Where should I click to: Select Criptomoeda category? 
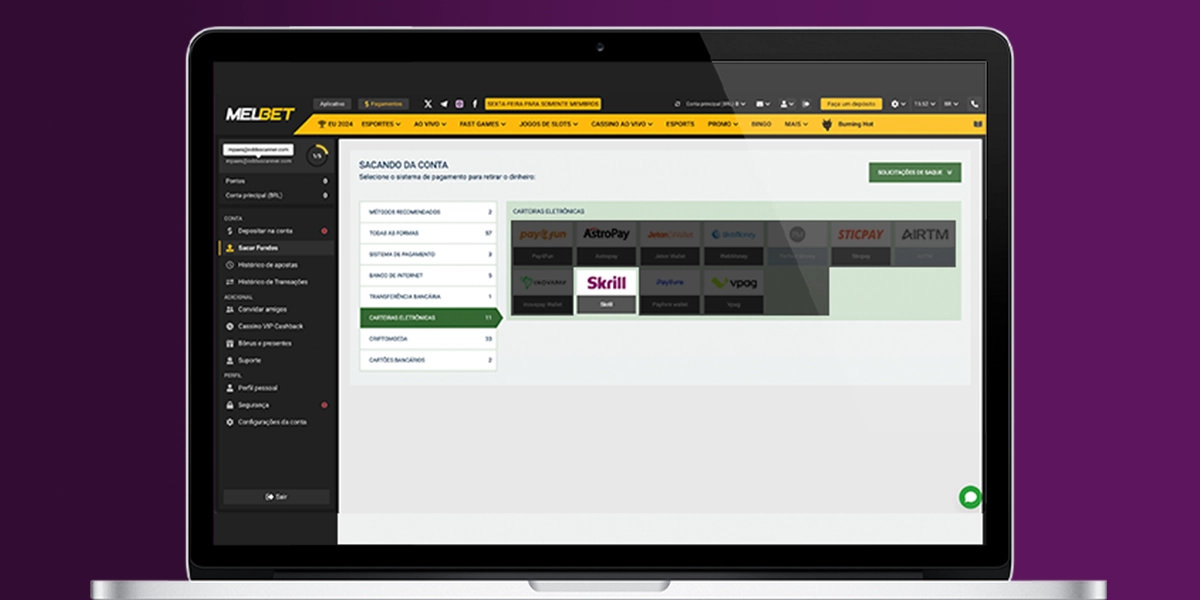[428, 339]
